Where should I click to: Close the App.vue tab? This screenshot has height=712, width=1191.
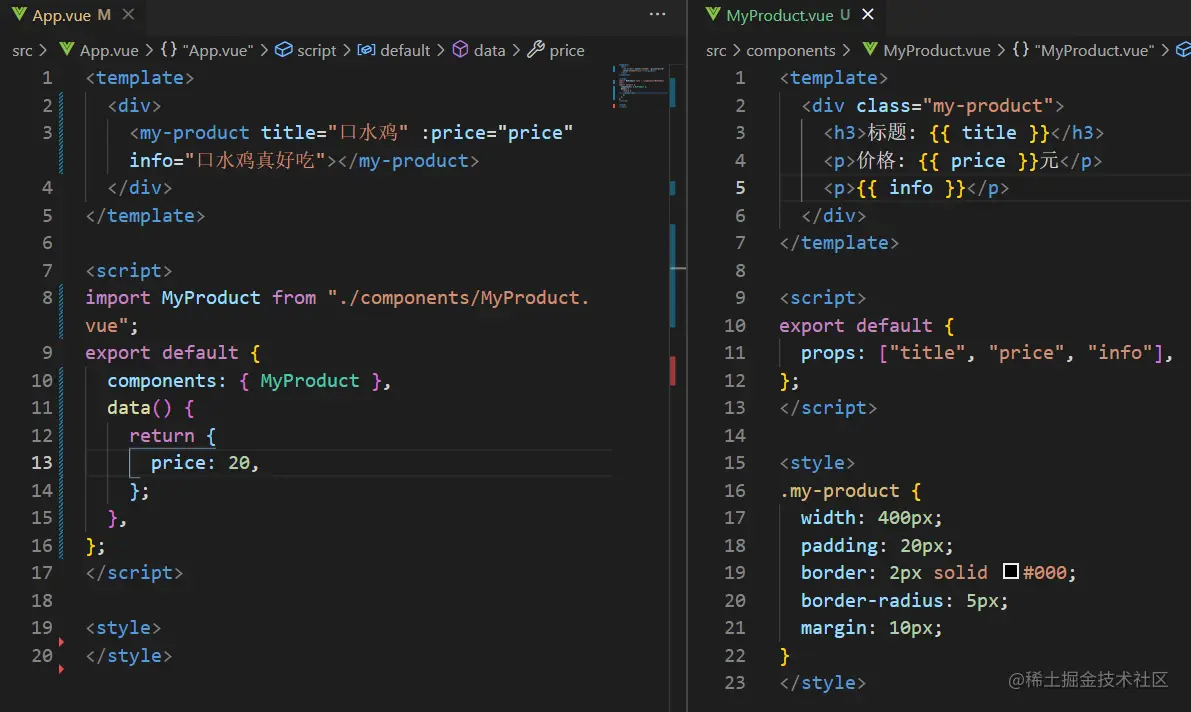coord(128,14)
